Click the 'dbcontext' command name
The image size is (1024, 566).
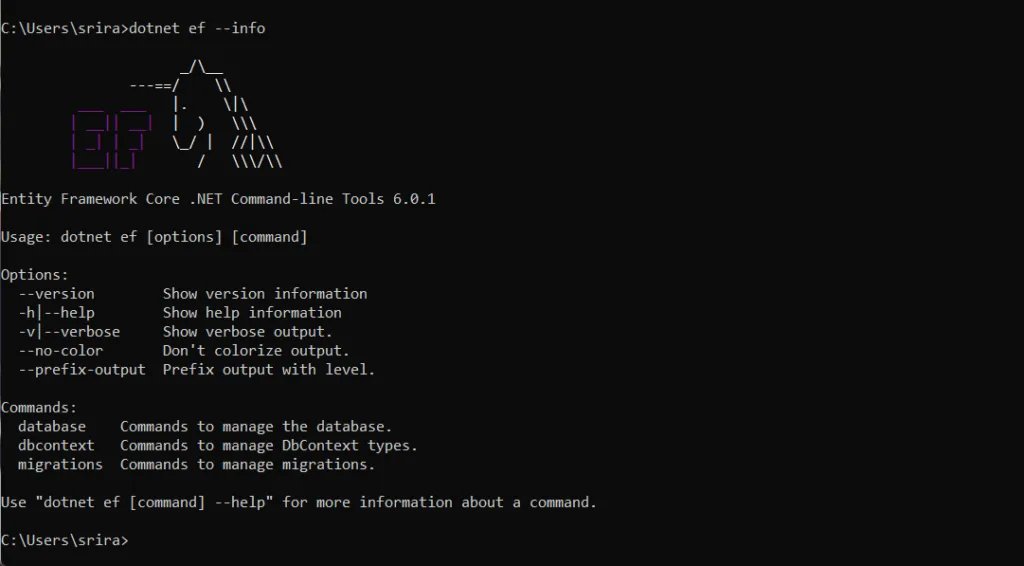(56, 445)
